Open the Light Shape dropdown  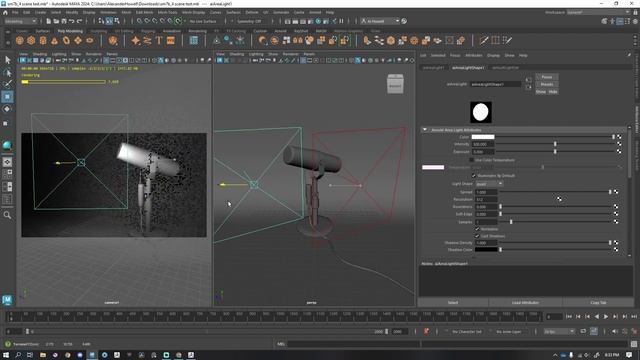[489, 184]
